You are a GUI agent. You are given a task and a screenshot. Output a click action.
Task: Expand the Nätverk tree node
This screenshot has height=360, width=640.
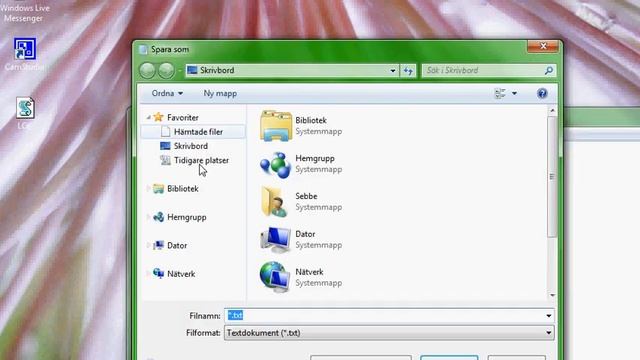coord(149,274)
